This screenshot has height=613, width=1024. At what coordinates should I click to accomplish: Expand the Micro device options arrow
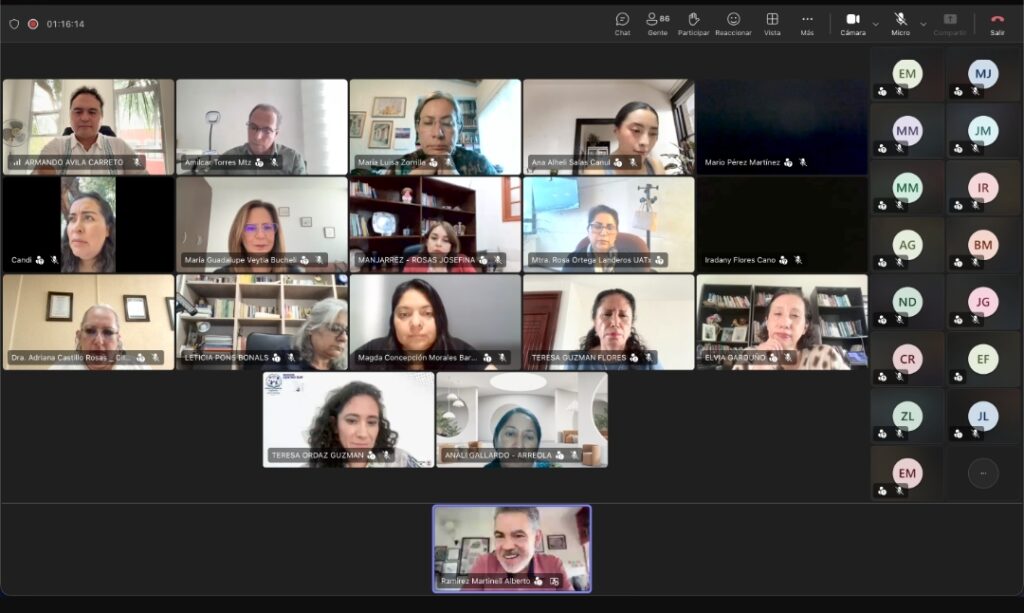click(923, 25)
